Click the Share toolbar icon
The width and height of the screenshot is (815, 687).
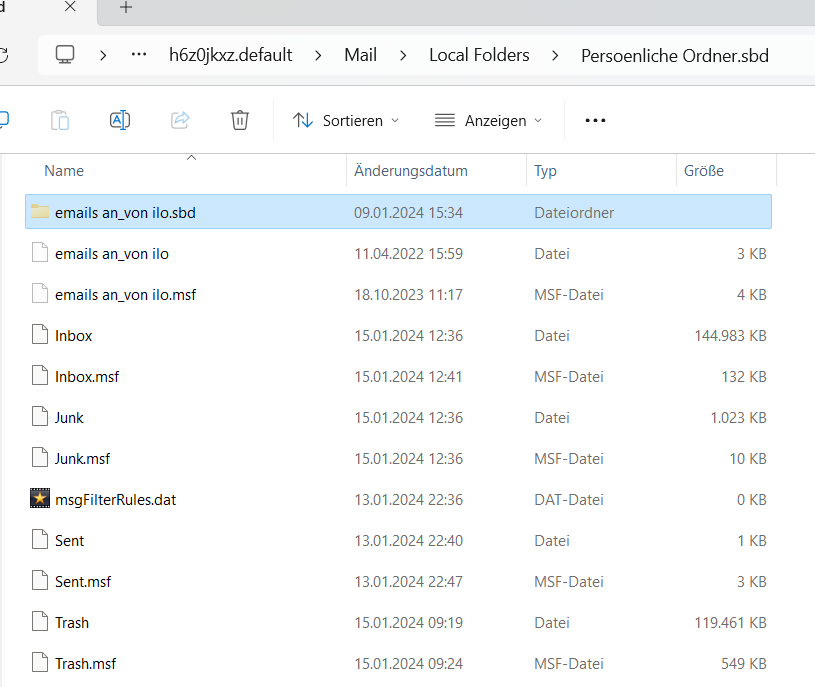click(x=180, y=120)
